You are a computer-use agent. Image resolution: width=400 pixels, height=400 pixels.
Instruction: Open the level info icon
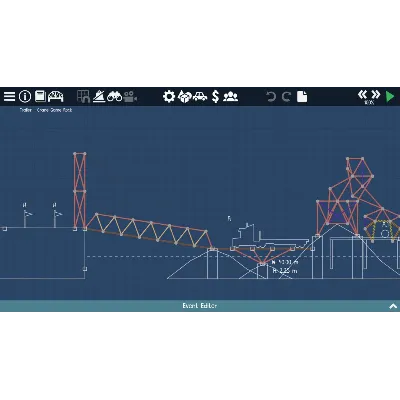coord(25,97)
